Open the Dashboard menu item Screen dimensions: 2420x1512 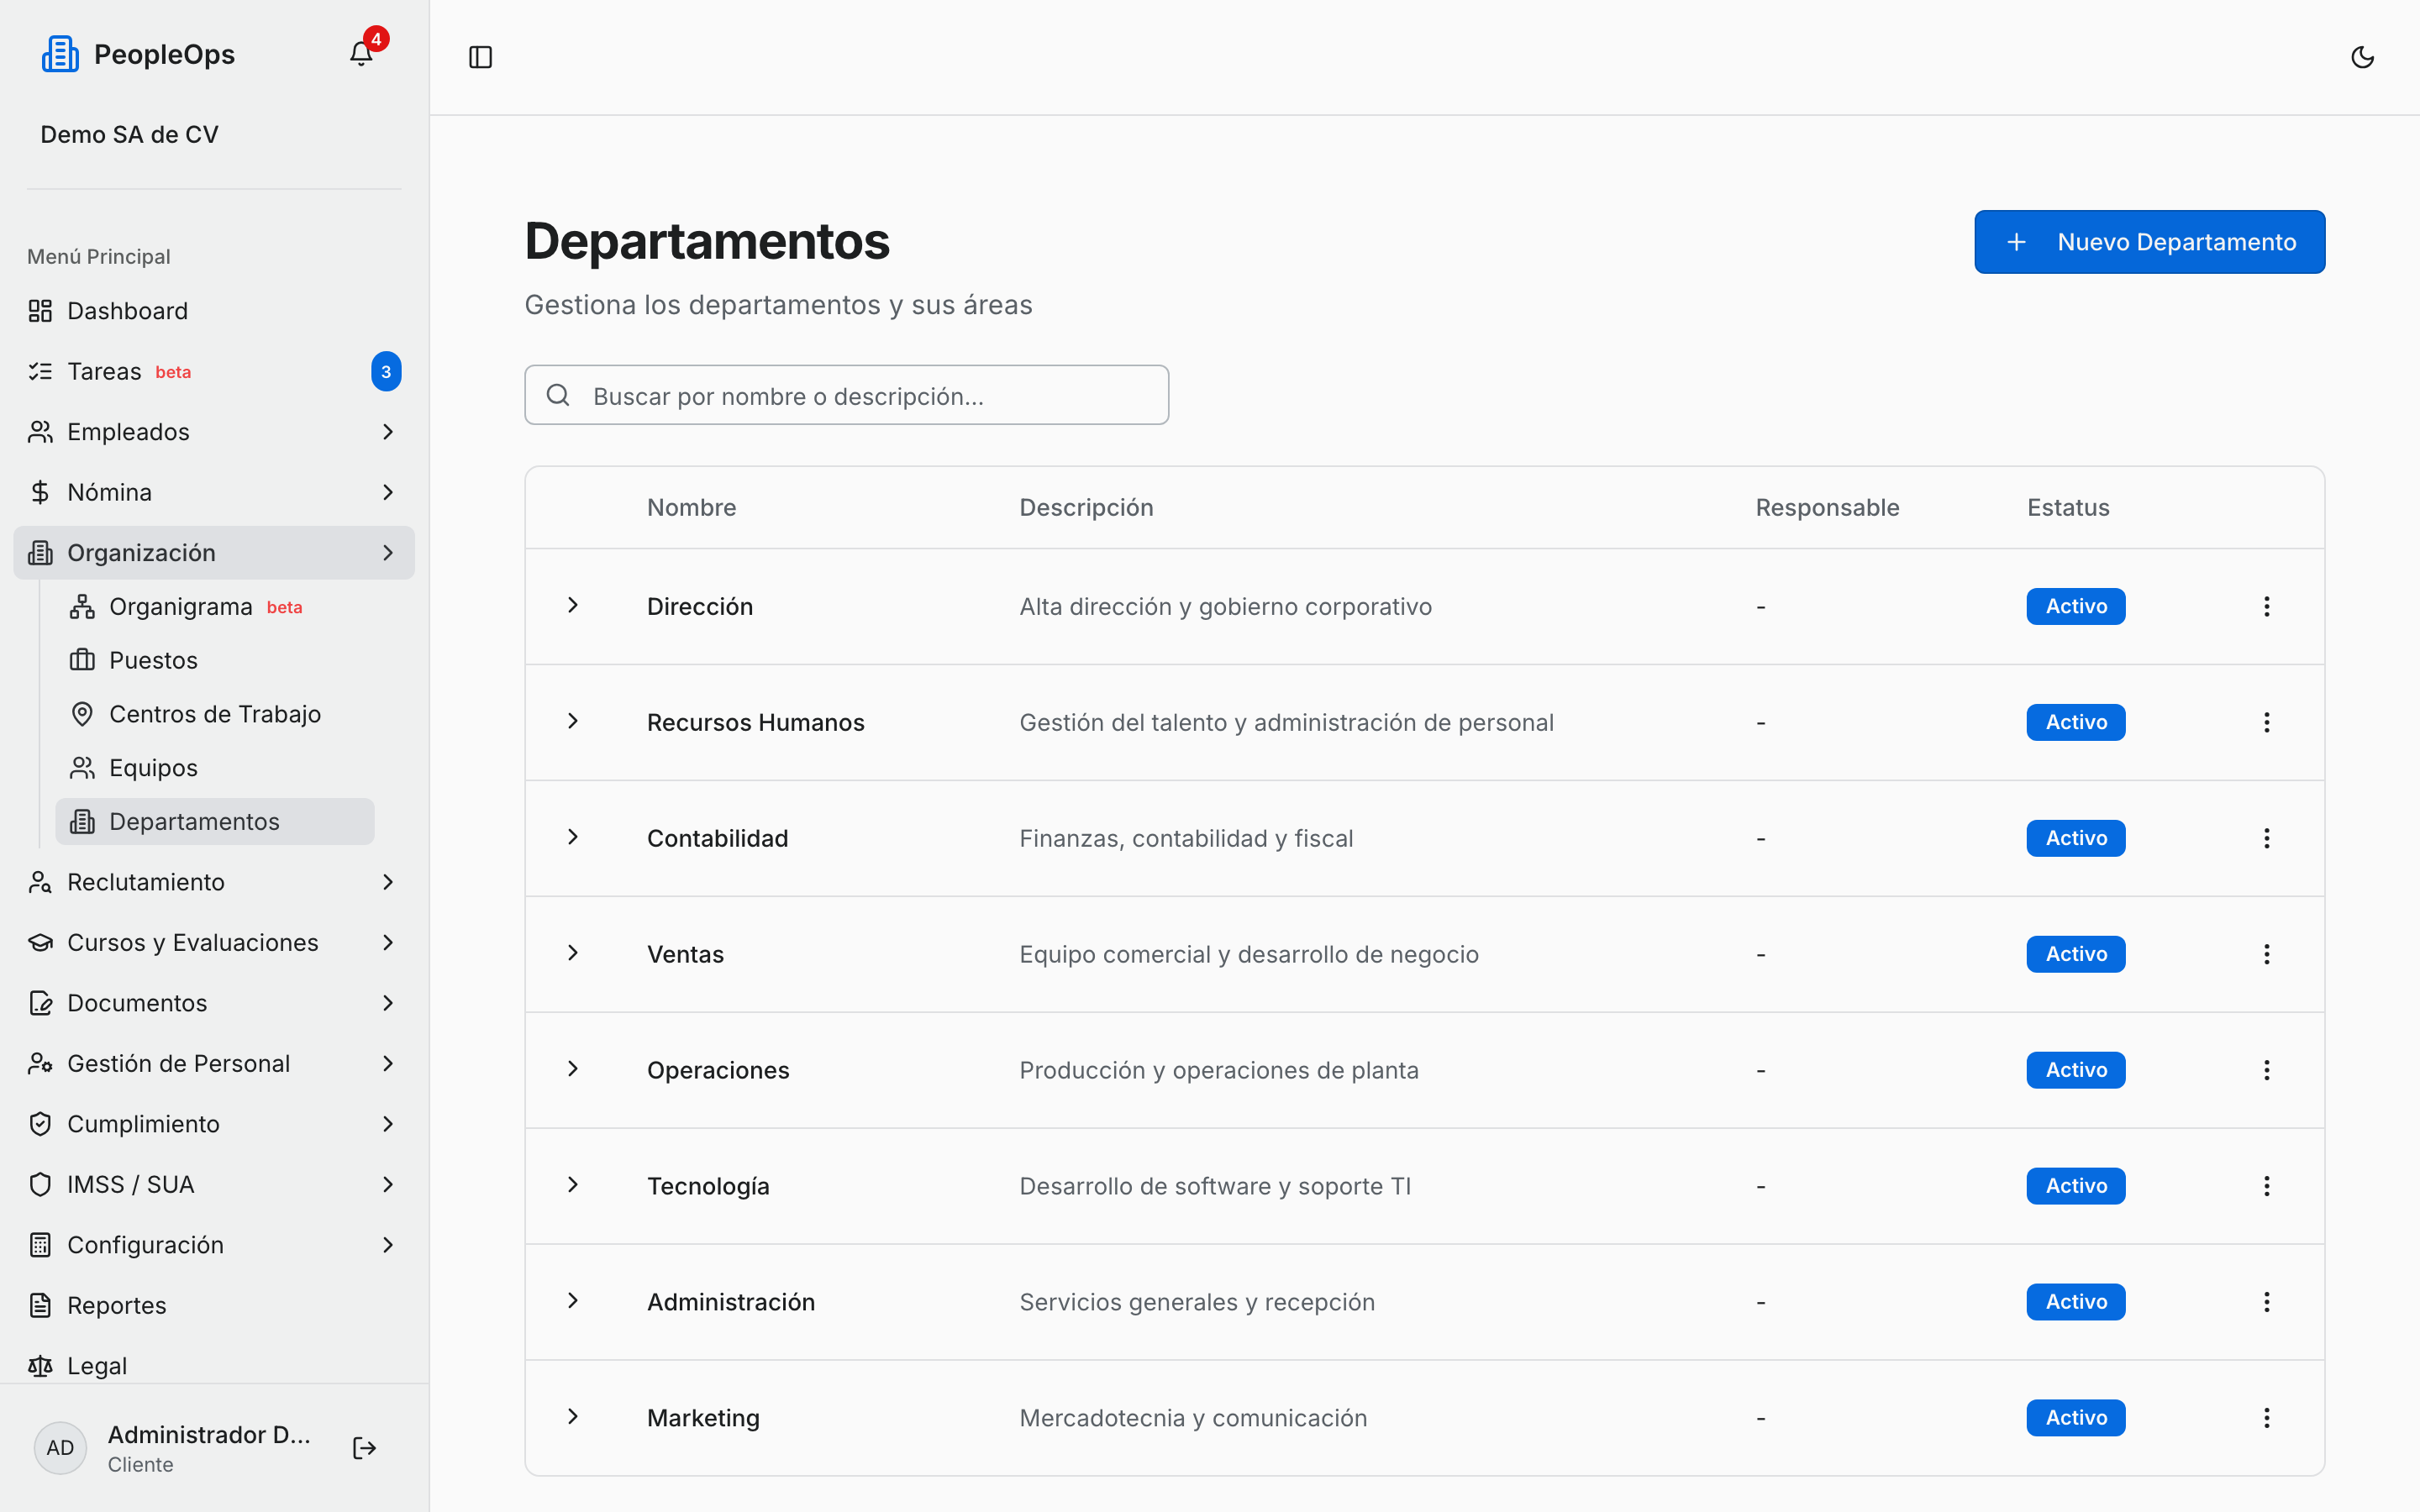(214, 311)
